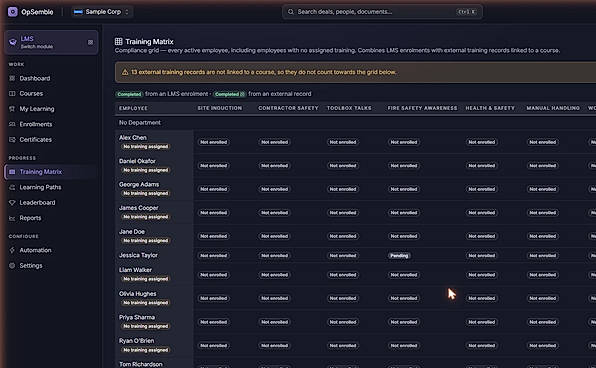Click Alex Chen's No training assigned tag
The height and width of the screenshot is (368, 596).
pyautogui.click(x=146, y=147)
